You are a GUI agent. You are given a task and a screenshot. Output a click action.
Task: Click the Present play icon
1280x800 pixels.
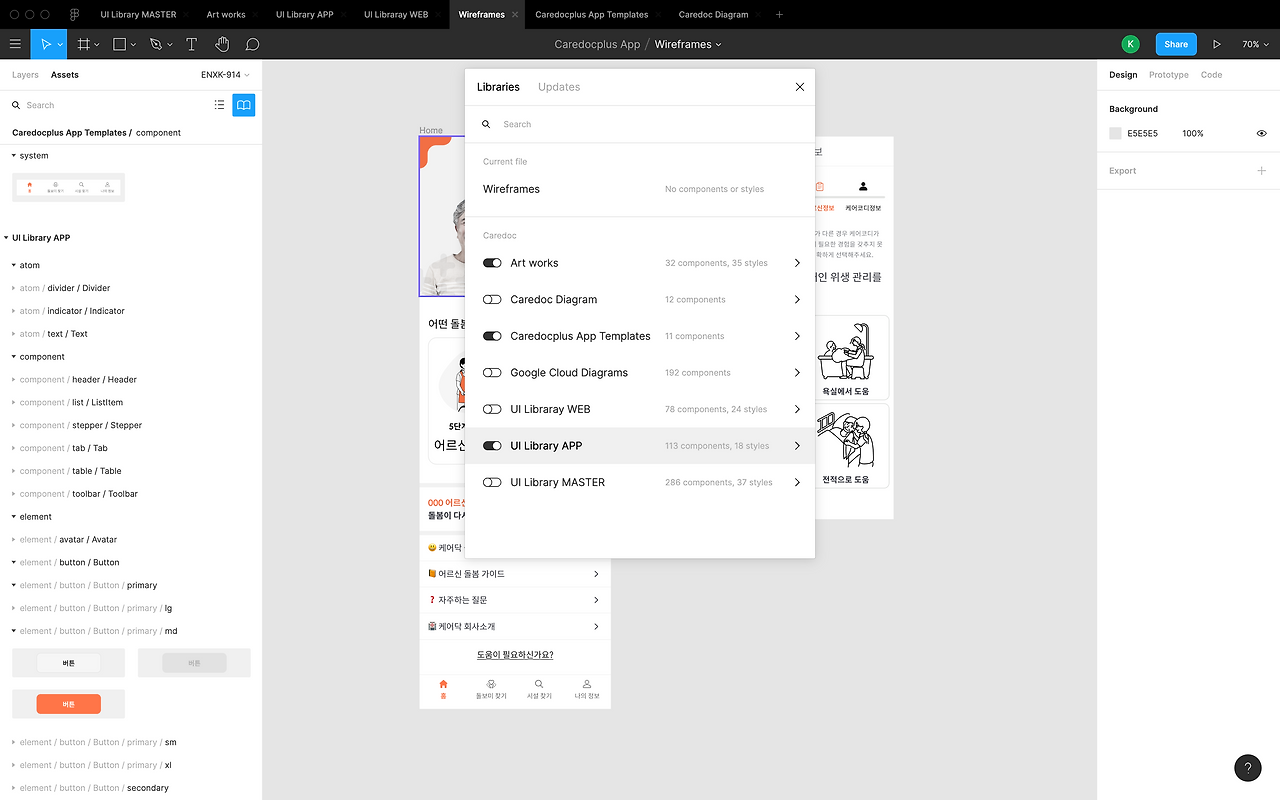(x=1217, y=44)
